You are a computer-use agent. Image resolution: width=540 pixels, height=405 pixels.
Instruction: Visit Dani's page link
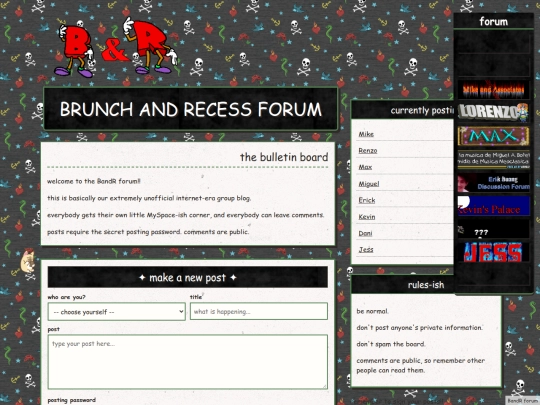click(365, 233)
